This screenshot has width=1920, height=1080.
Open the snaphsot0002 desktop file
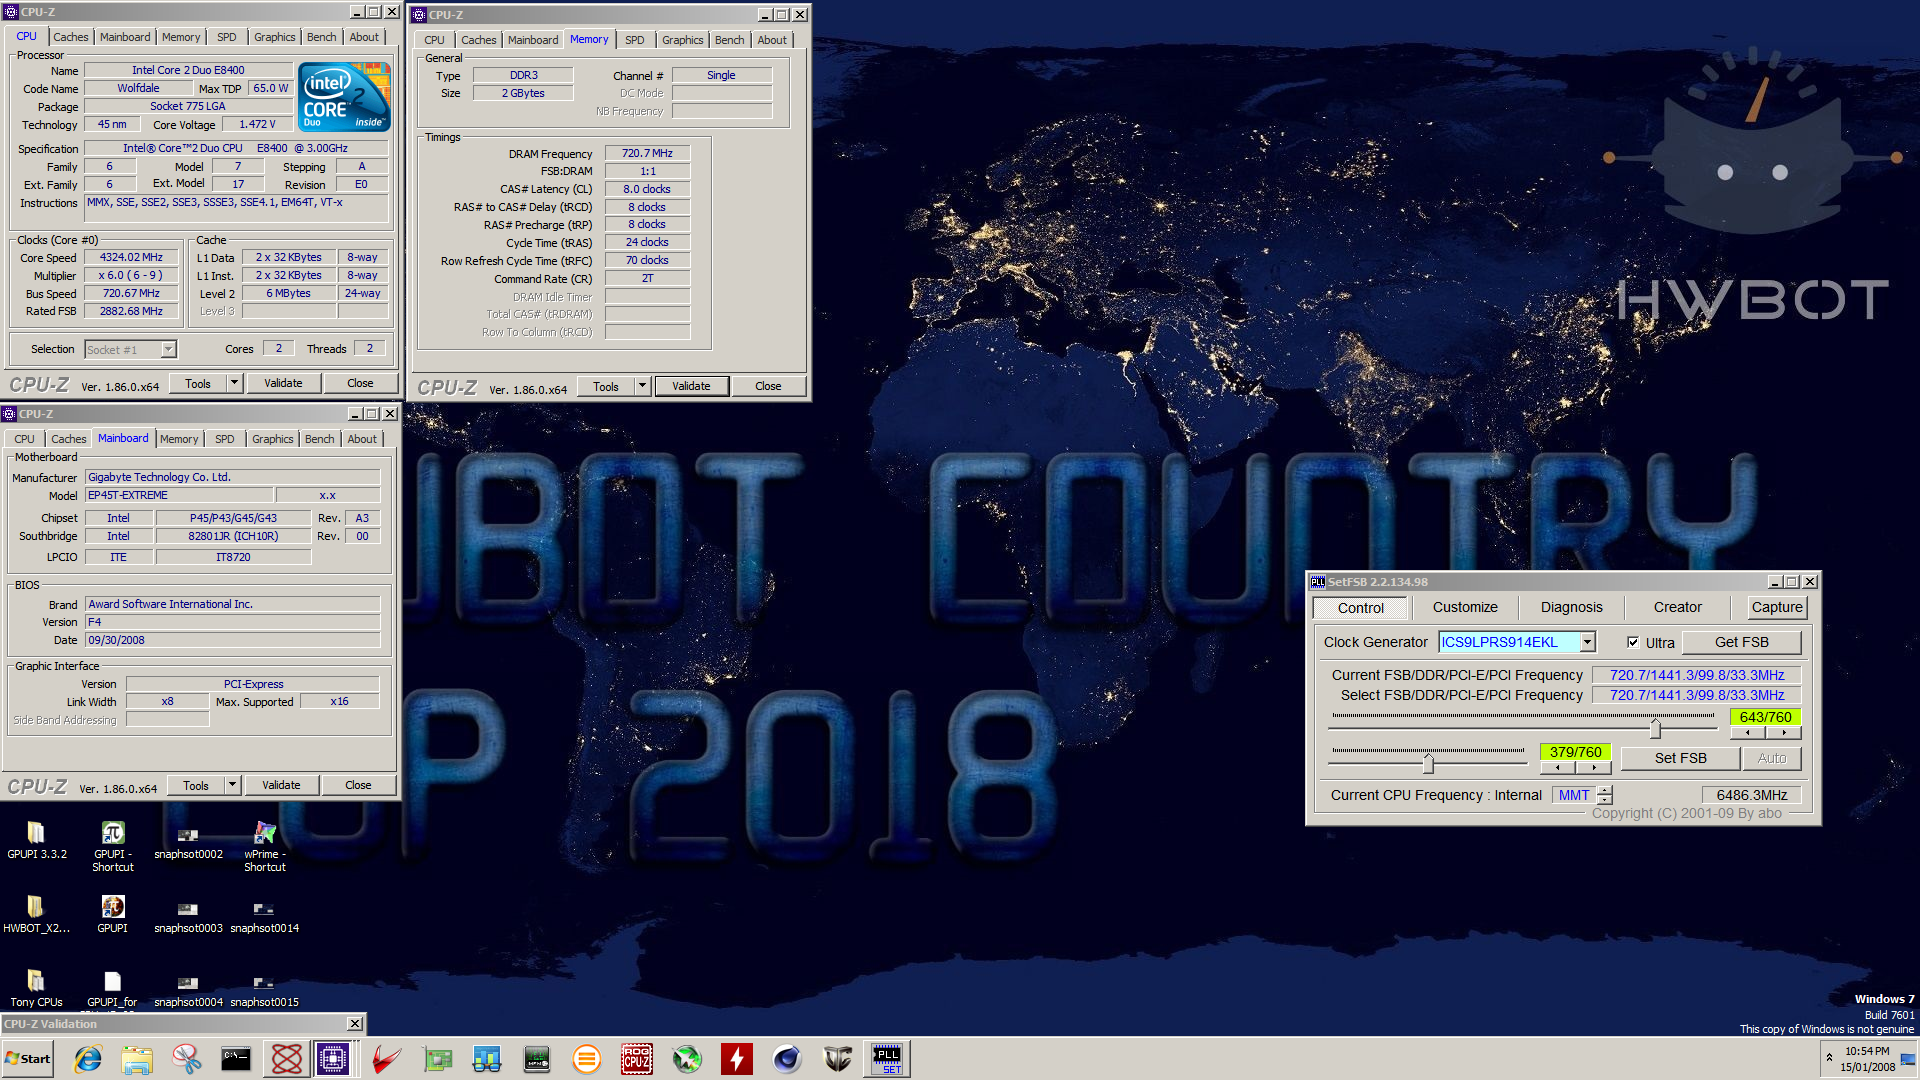pyautogui.click(x=188, y=840)
